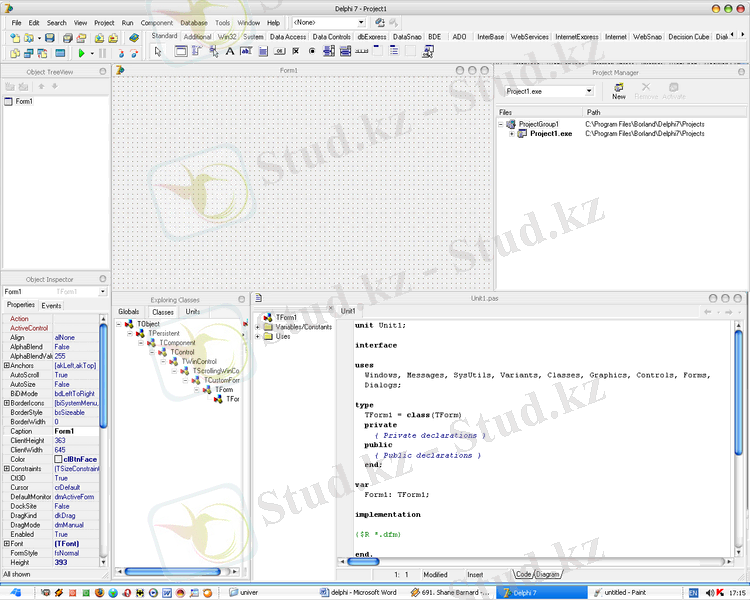Click the Delphi help book icon
The width and height of the screenshot is (750, 600).
(x=134, y=37)
